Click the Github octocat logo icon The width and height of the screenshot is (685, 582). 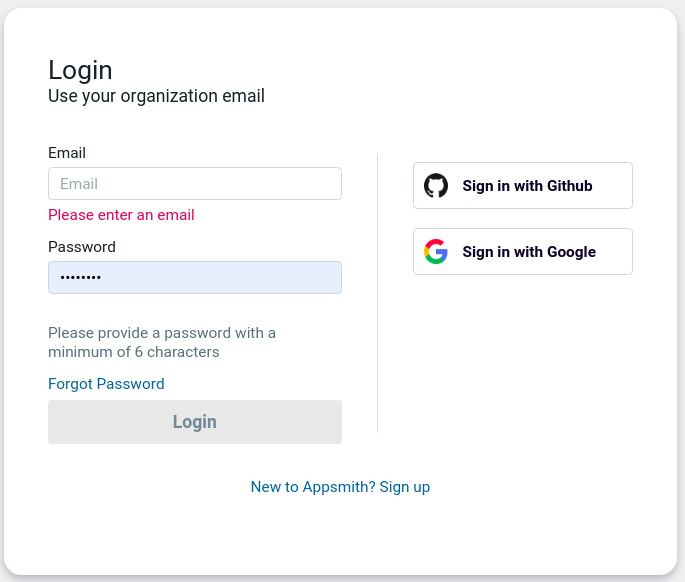[x=436, y=186]
